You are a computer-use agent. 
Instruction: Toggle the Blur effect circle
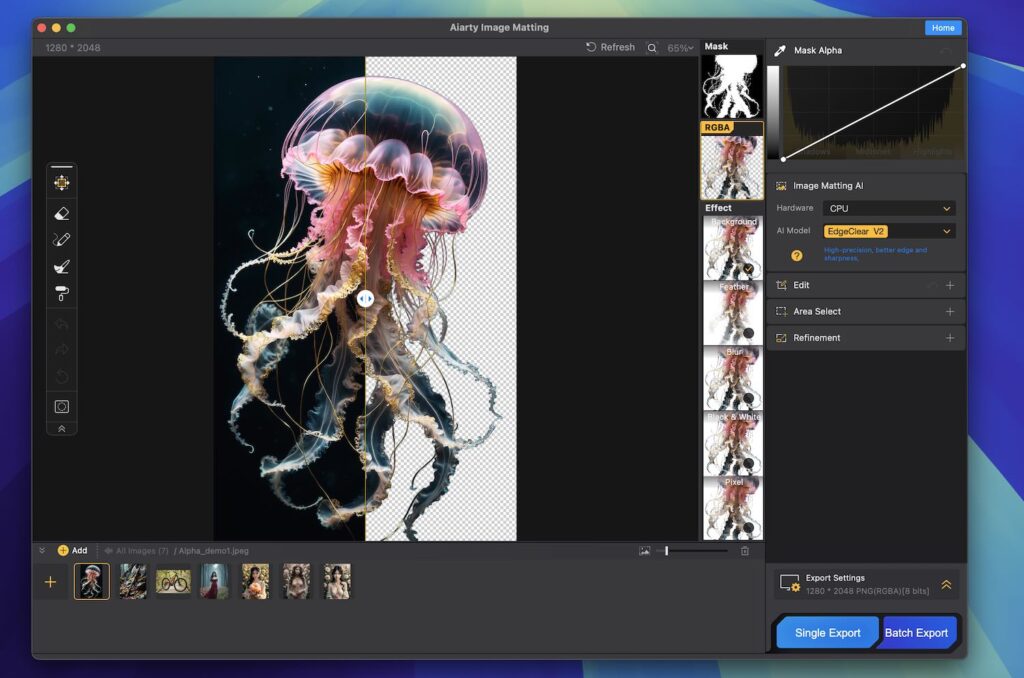[x=748, y=398]
